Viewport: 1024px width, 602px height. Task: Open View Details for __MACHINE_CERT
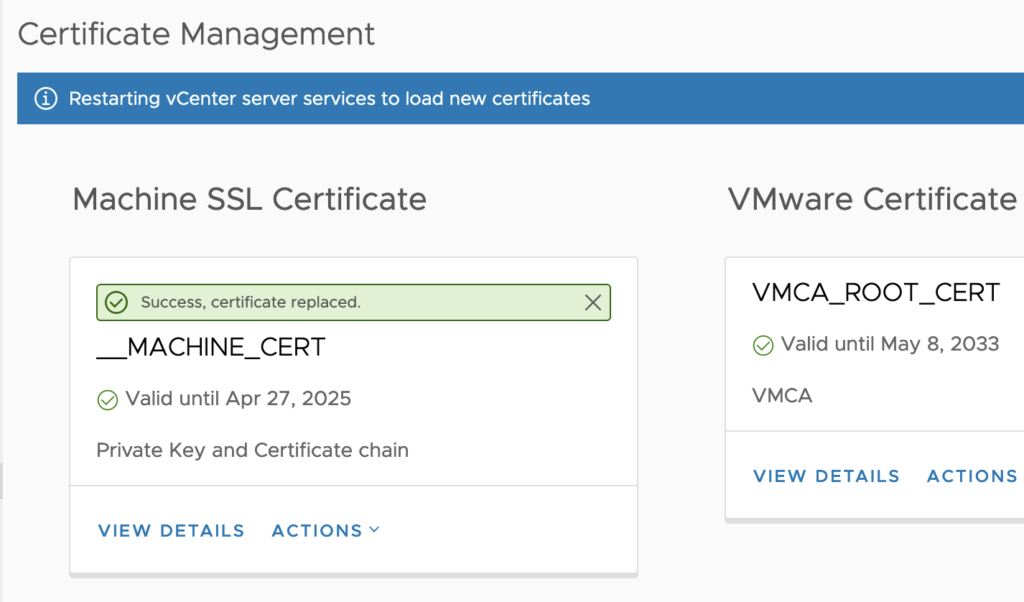pos(171,530)
